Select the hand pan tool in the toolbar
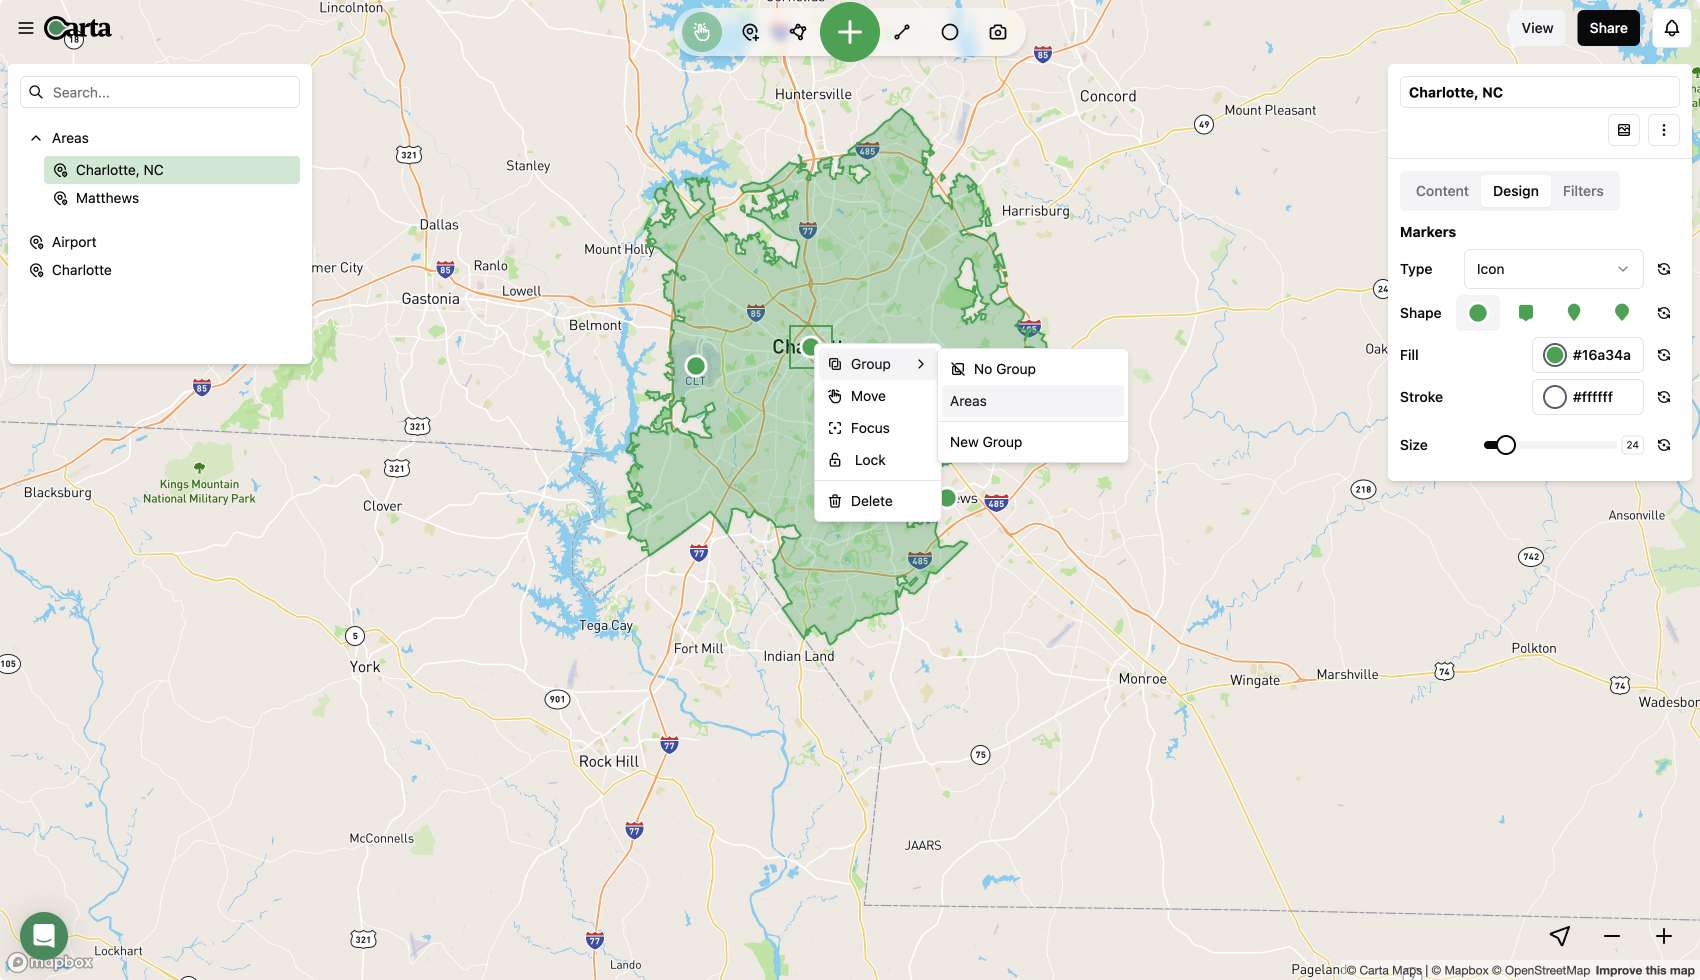This screenshot has width=1700, height=980. tap(701, 31)
